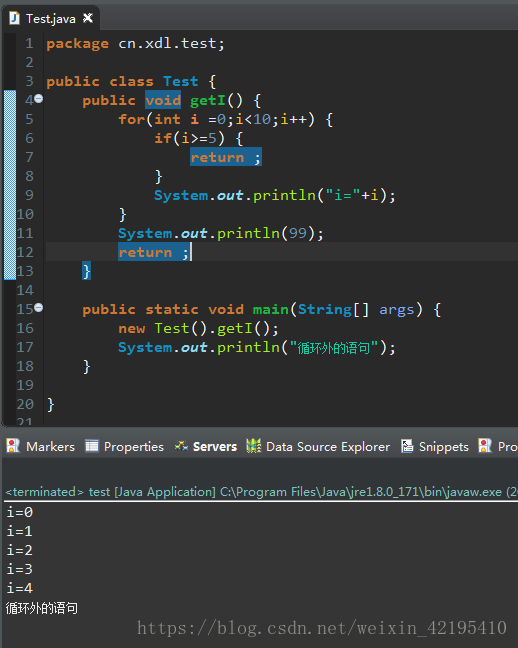This screenshot has height=648, width=518.
Task: Click the Problems view icon
Action: click(x=485, y=446)
